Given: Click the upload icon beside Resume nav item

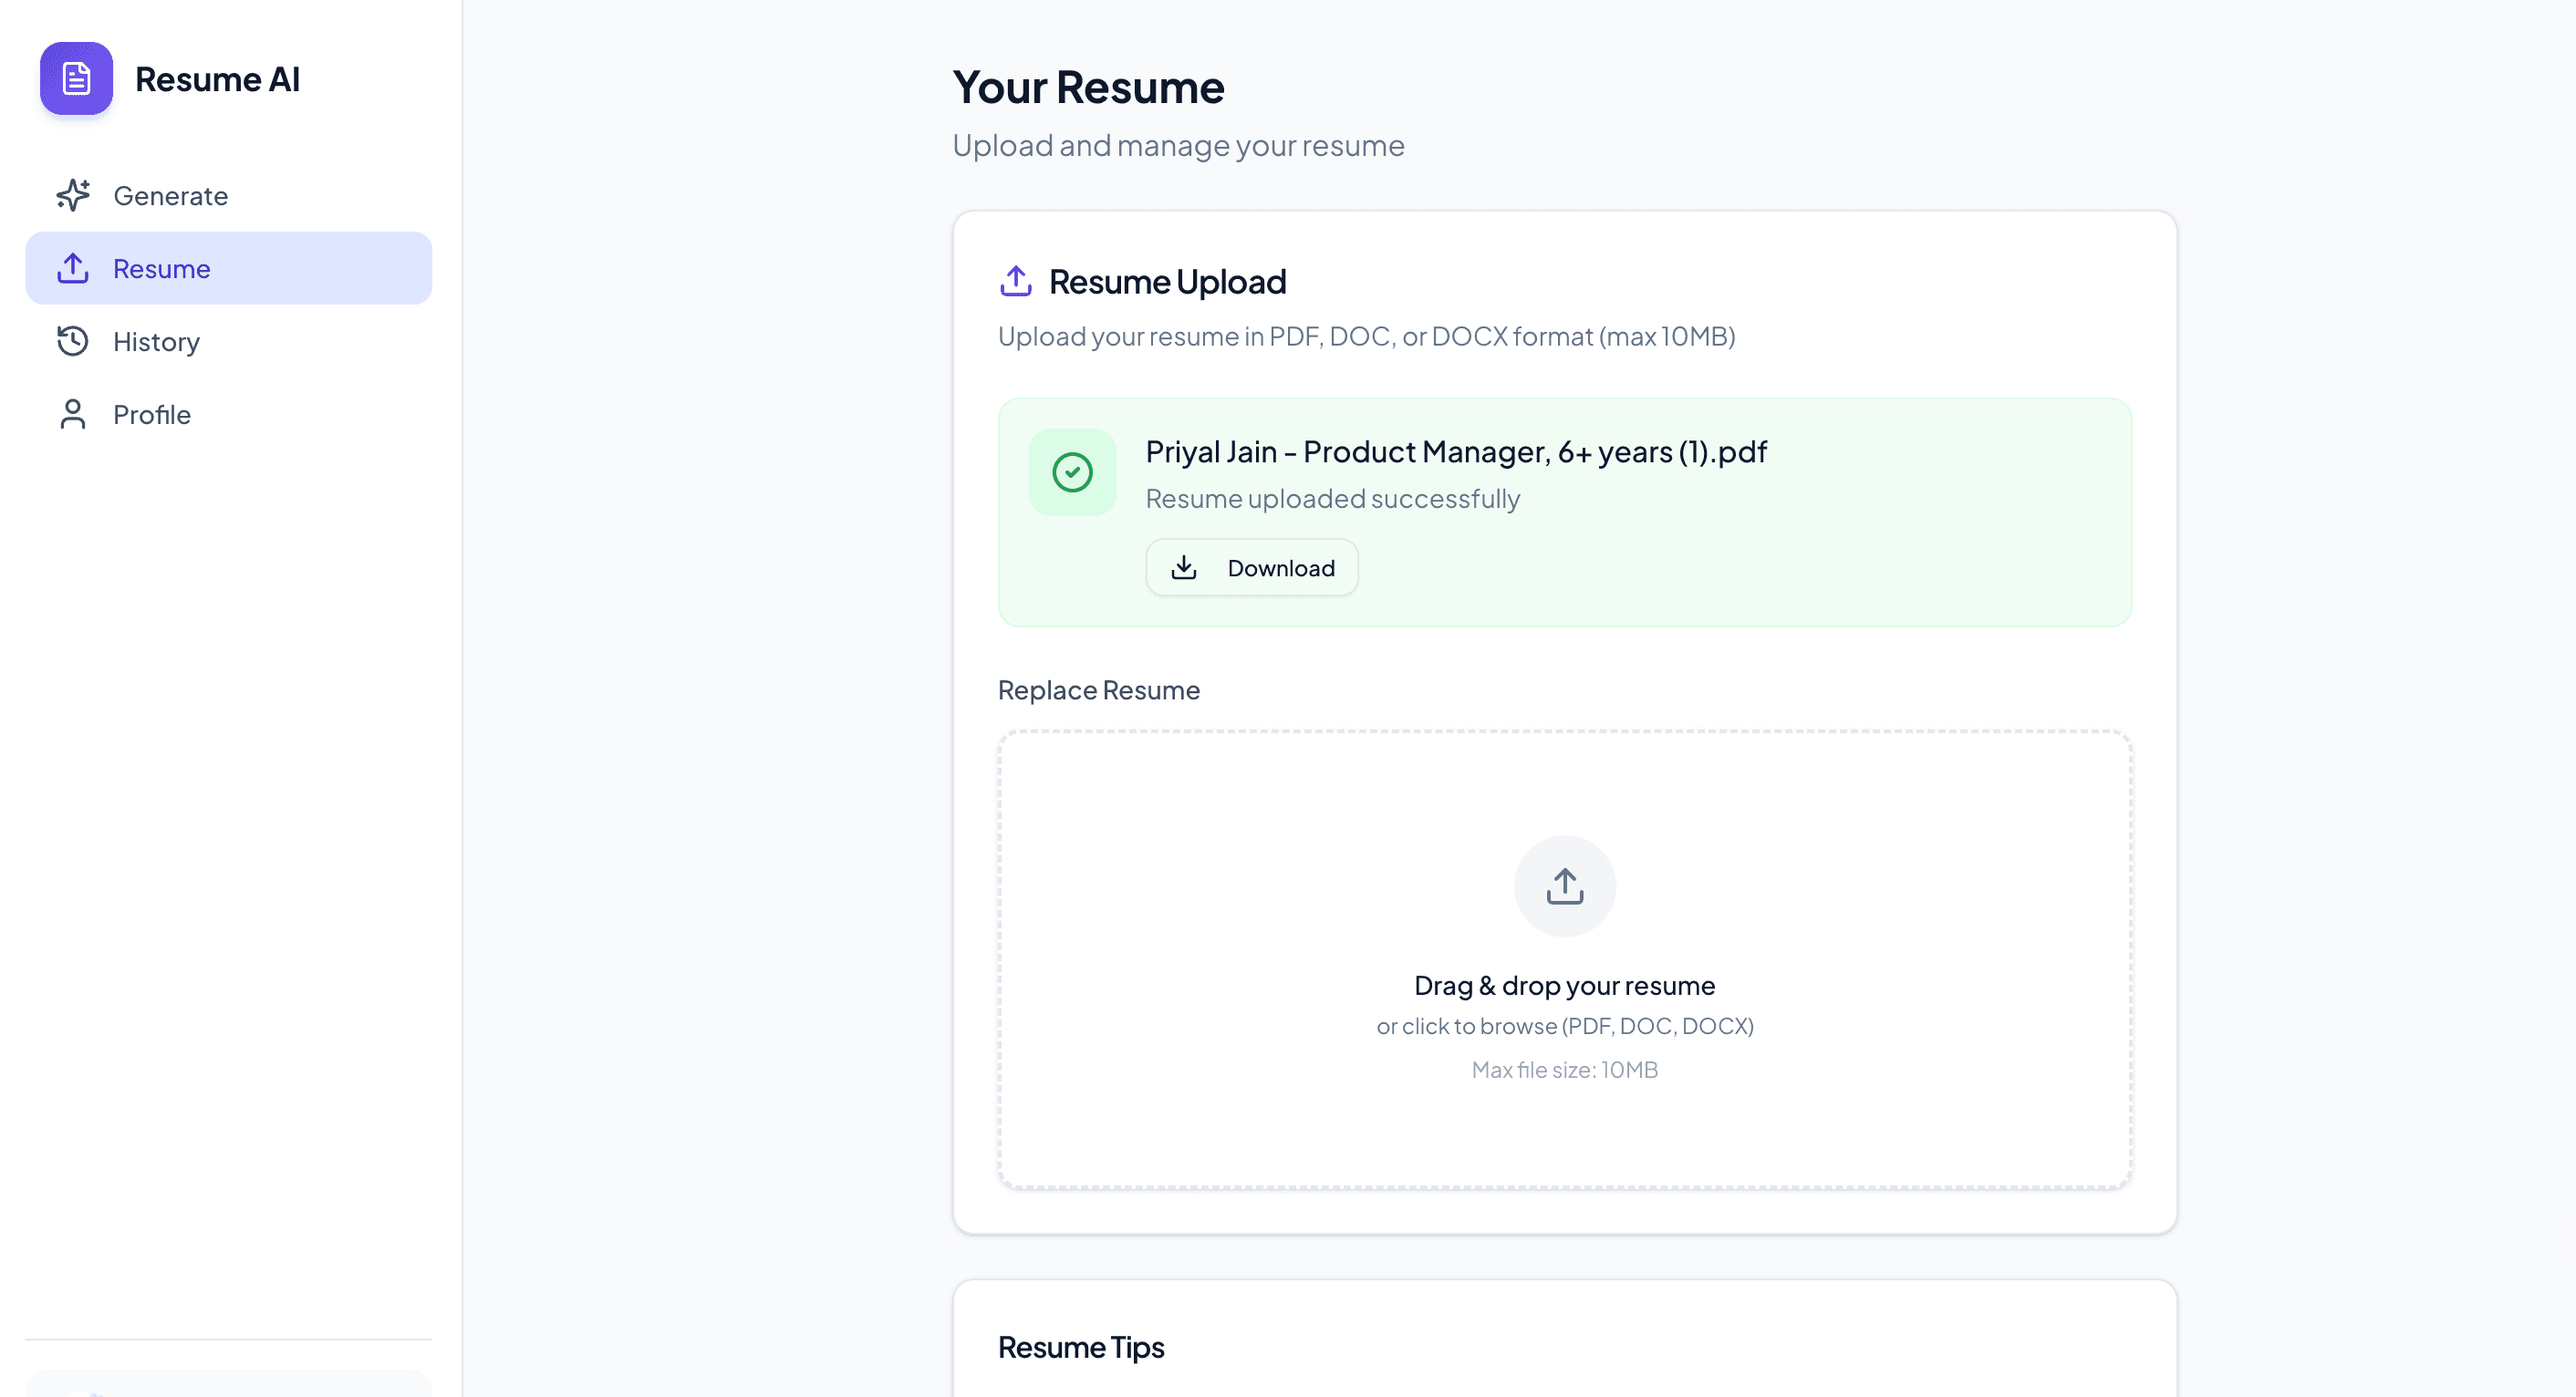Looking at the screenshot, I should [71, 268].
